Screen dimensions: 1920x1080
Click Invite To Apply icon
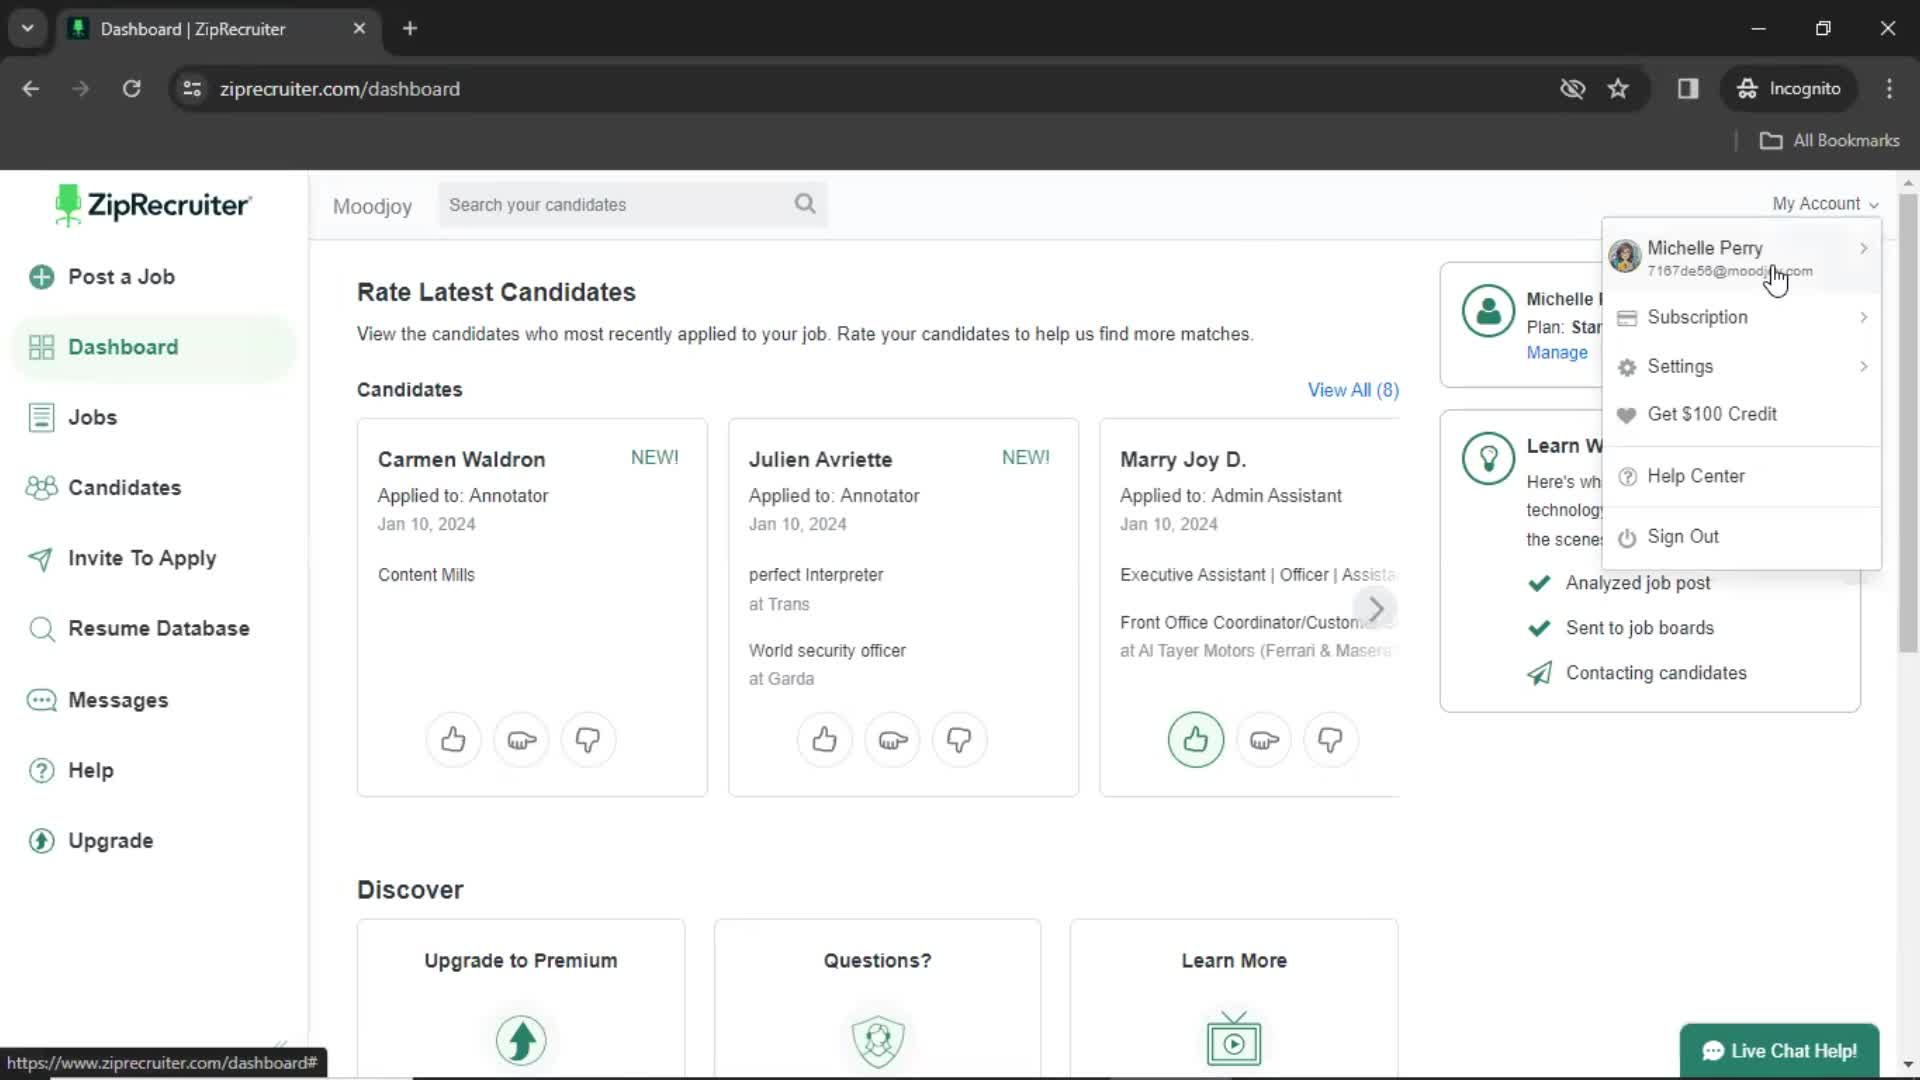pos(38,558)
